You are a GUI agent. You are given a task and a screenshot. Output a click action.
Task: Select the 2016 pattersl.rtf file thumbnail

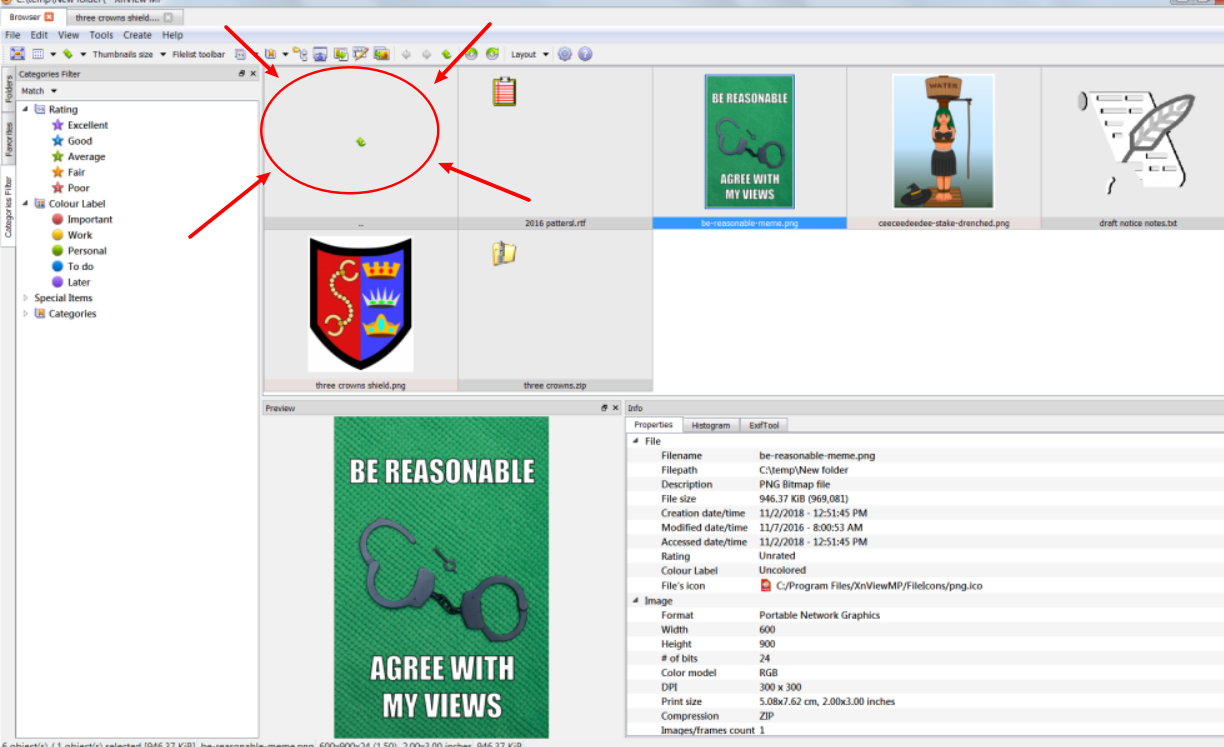(555, 148)
